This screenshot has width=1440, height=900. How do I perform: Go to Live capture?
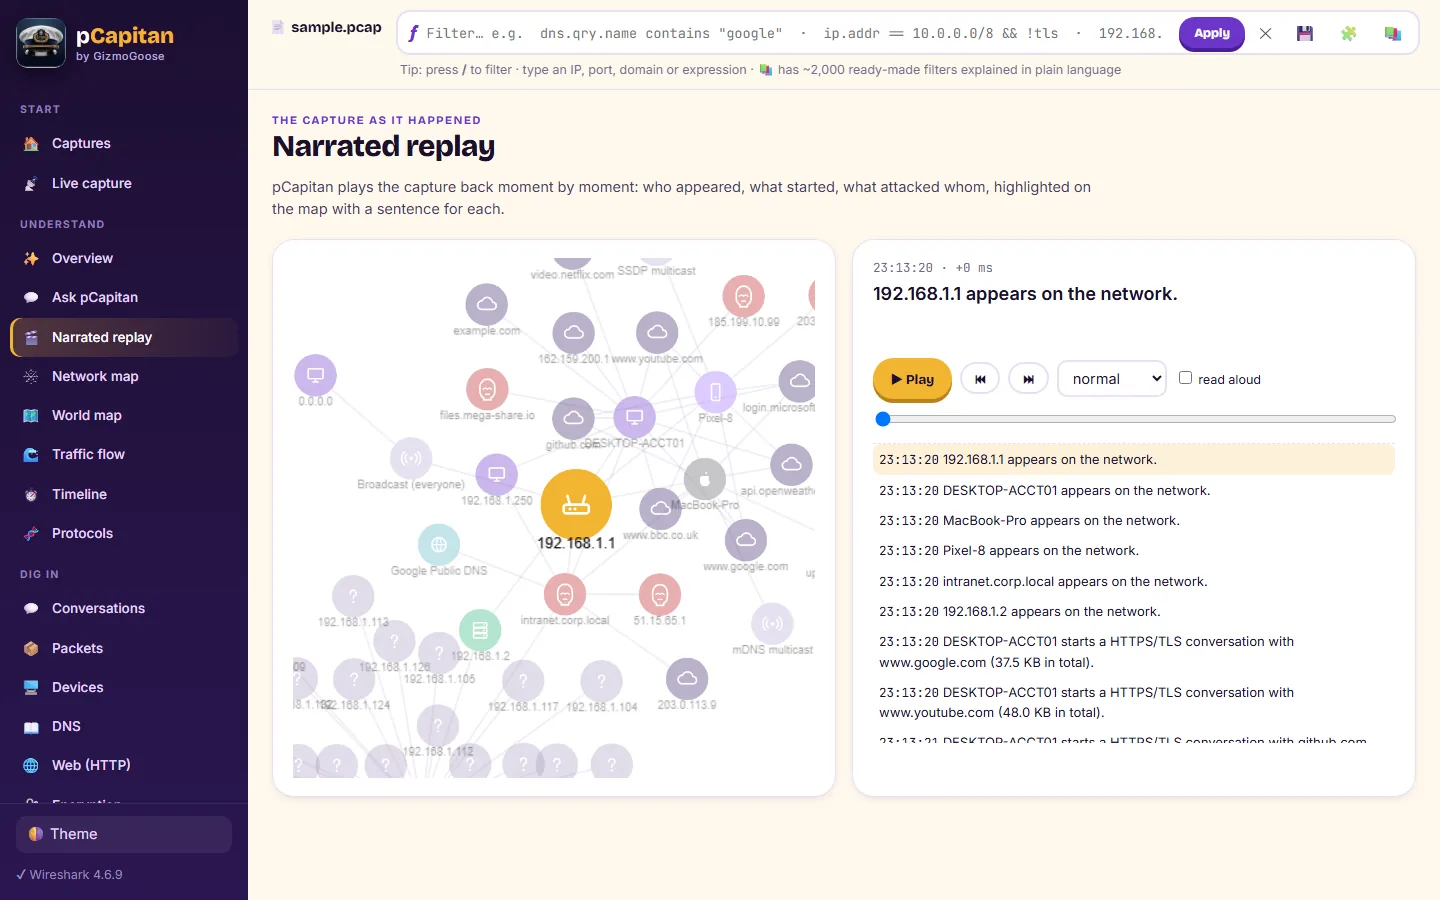[124, 184]
